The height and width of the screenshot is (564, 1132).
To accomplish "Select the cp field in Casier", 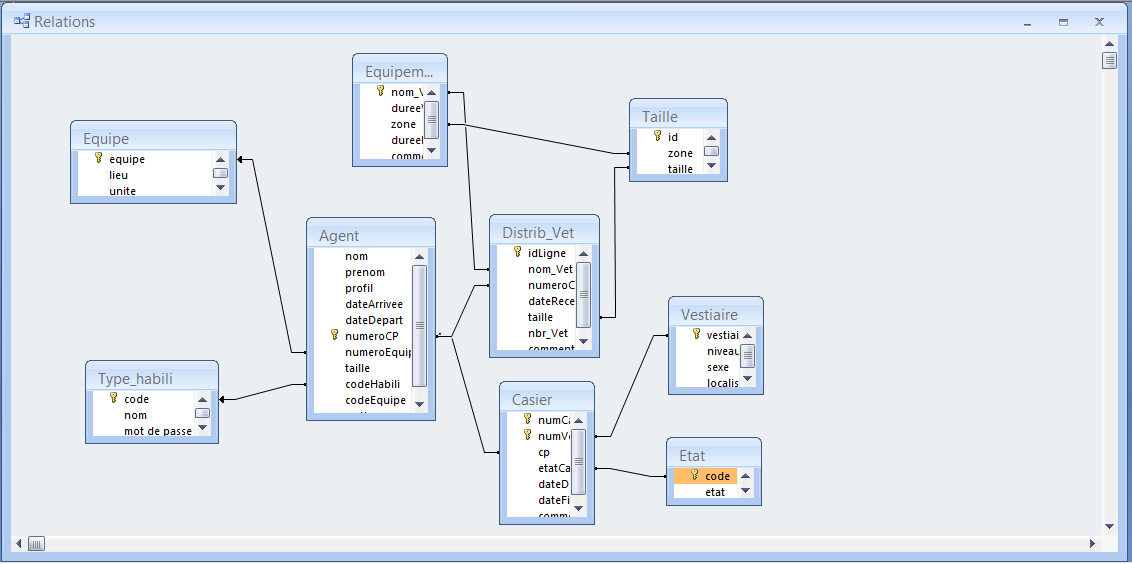I will point(544,452).
